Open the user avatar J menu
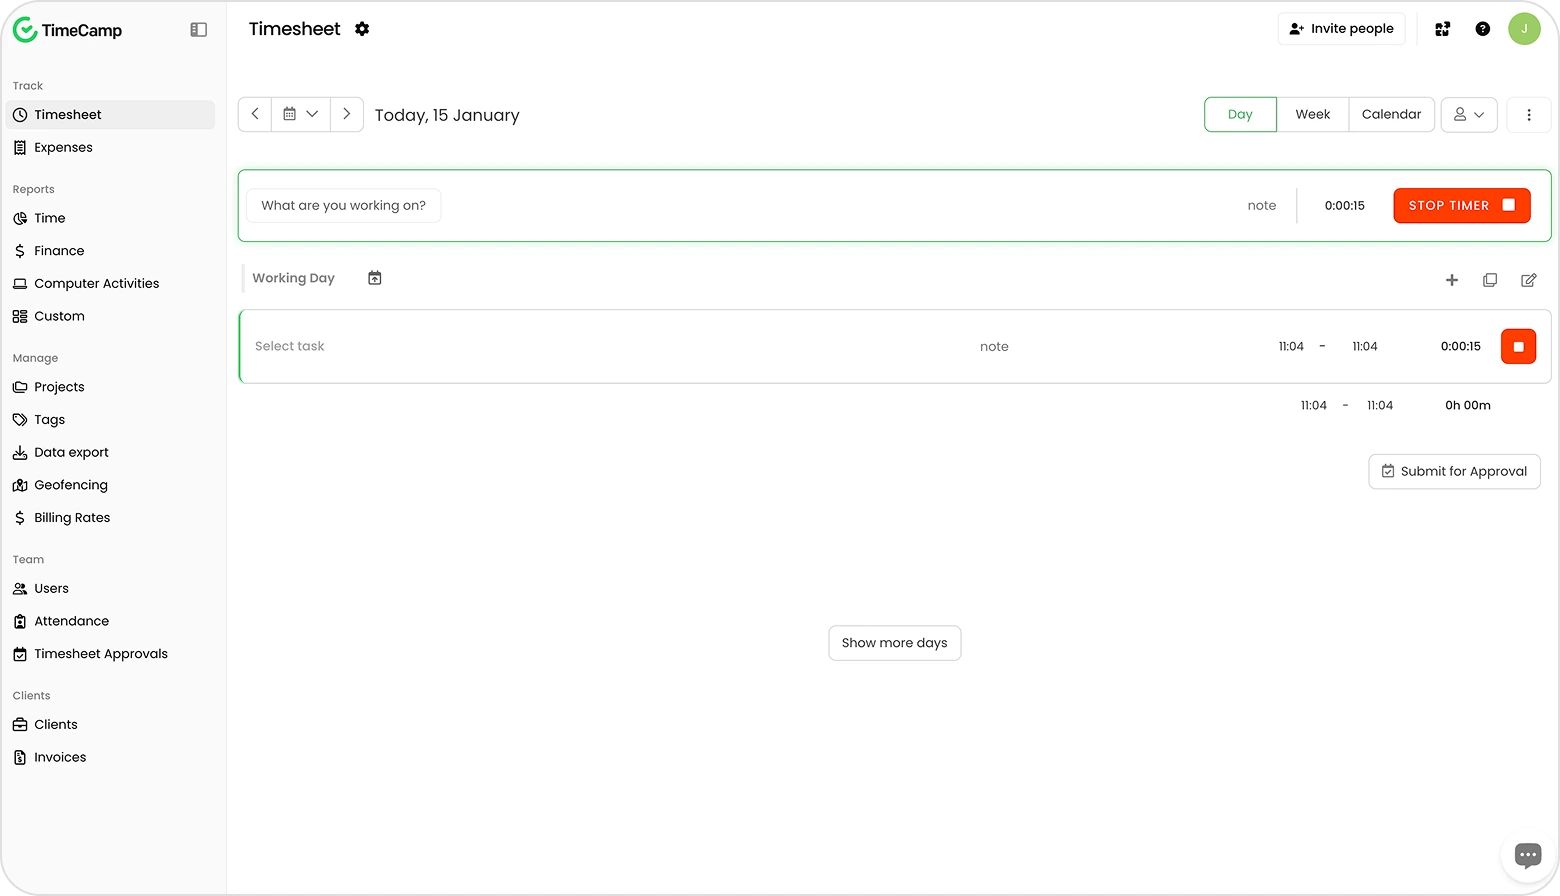The image size is (1560, 896). 1524,29
